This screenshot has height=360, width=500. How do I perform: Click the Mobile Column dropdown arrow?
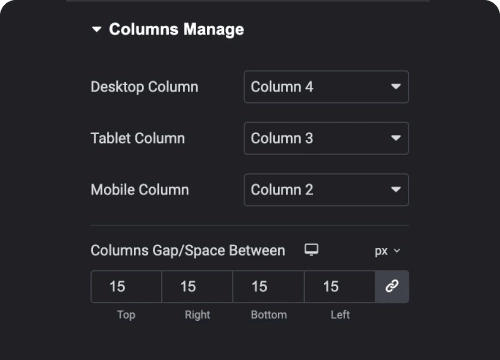tap(396, 190)
